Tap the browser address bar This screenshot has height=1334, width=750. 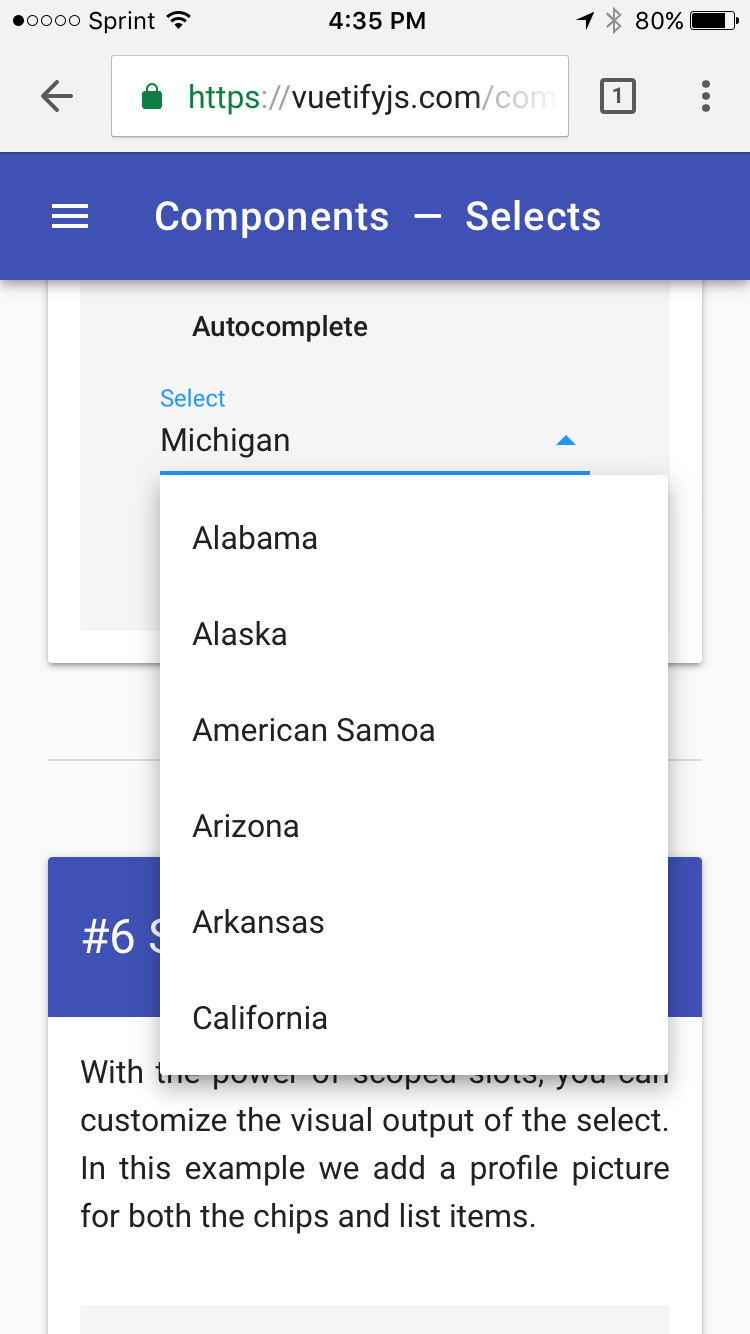(x=340, y=96)
